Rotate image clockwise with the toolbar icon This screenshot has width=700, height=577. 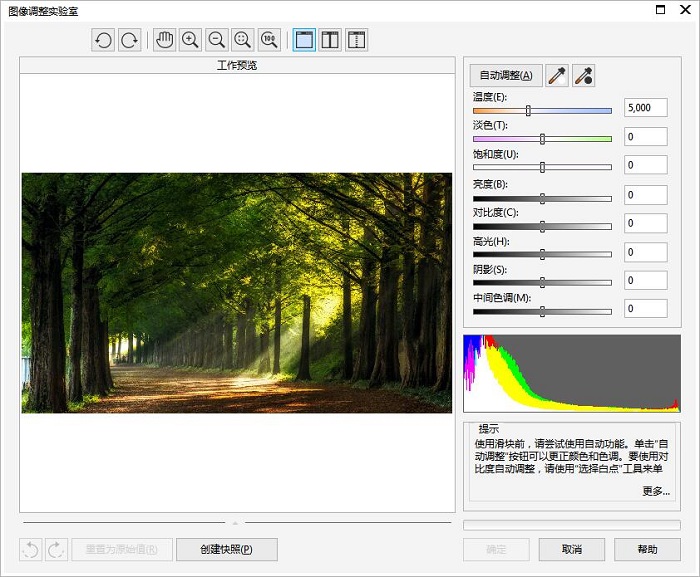130,40
